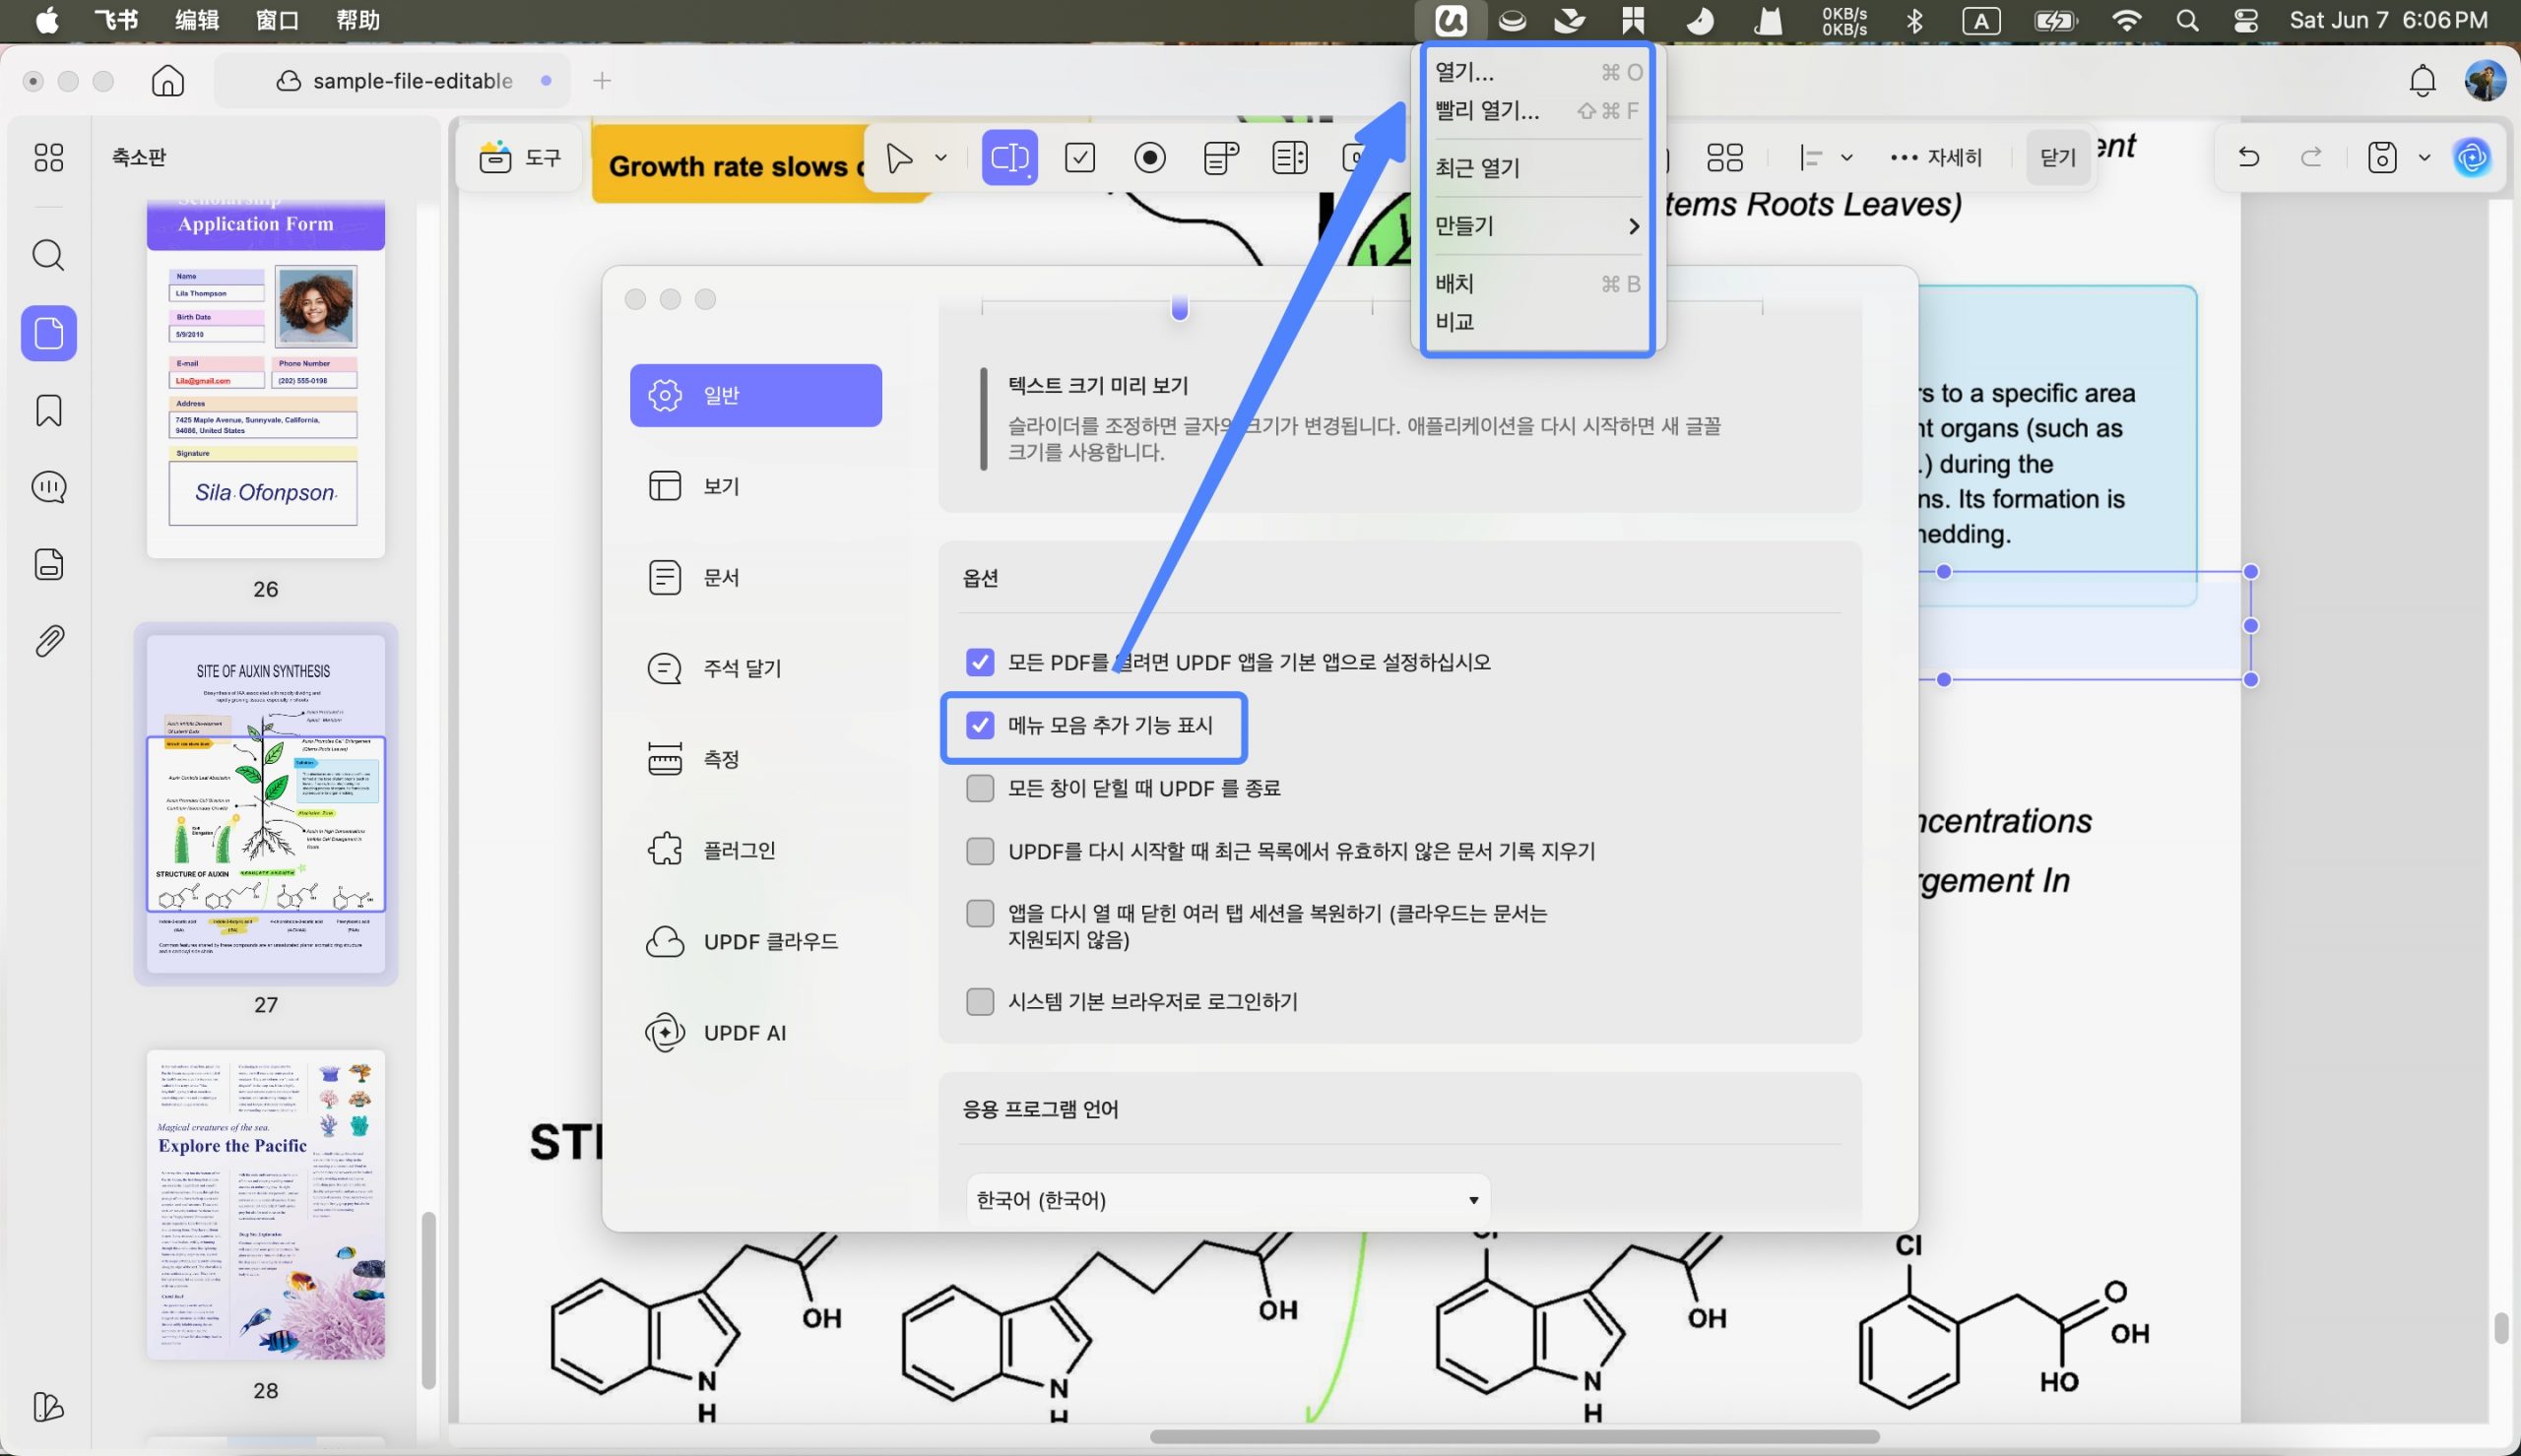Click the '닫기' button in form toolbar

(x=2058, y=158)
